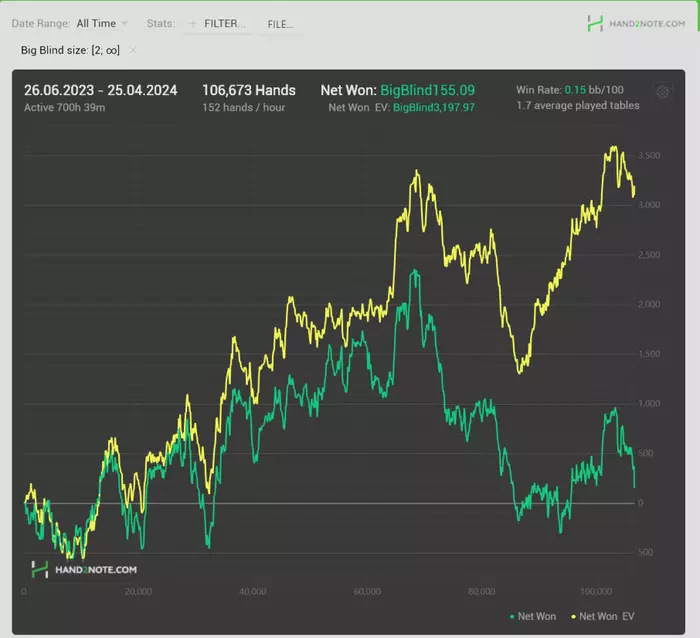
Task: Click the 26.06.2023 - 25.04.2024 date header
Action: coord(100,90)
